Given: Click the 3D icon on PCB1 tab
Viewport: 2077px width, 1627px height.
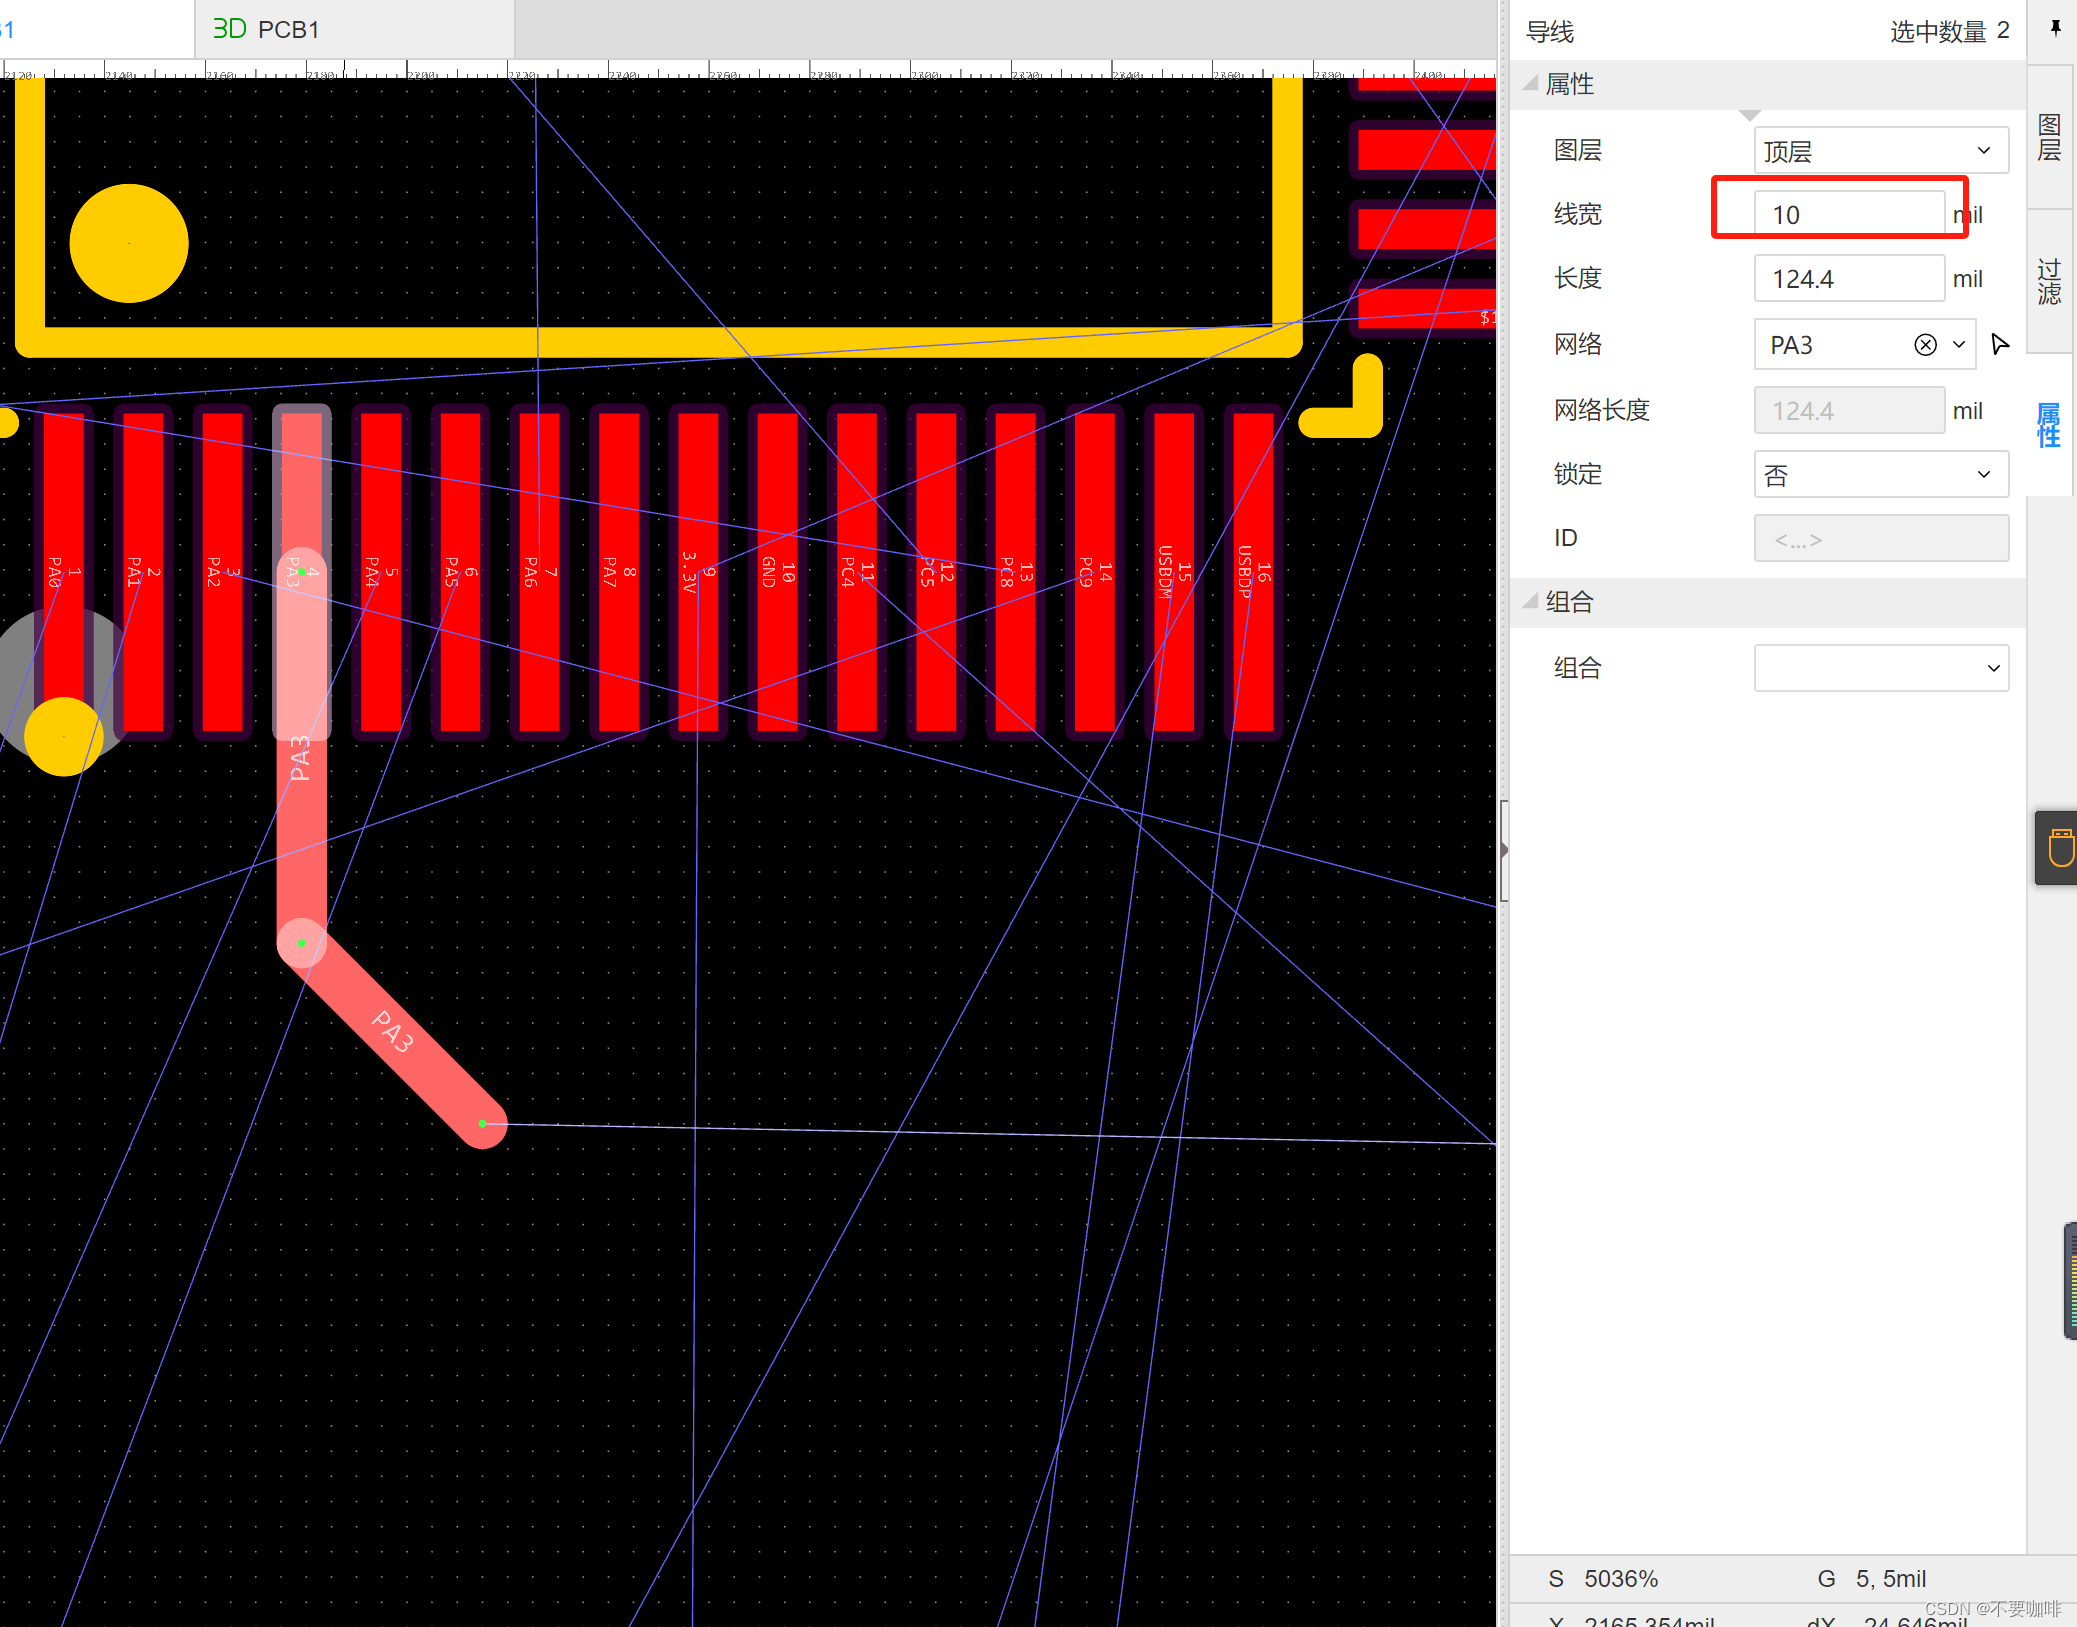Looking at the screenshot, I should pyautogui.click(x=229, y=29).
